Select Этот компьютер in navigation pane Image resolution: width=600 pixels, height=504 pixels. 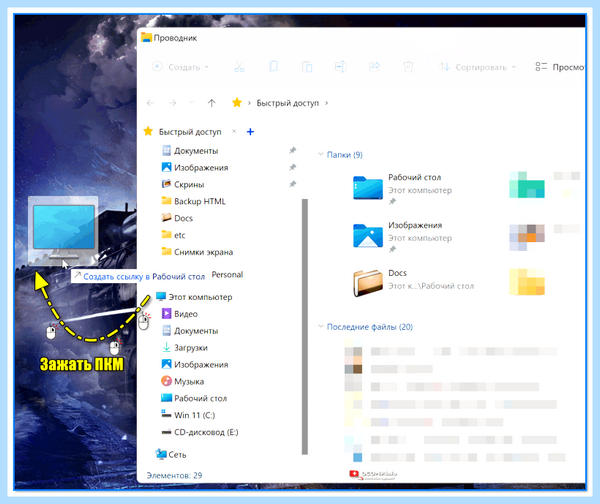(x=200, y=297)
